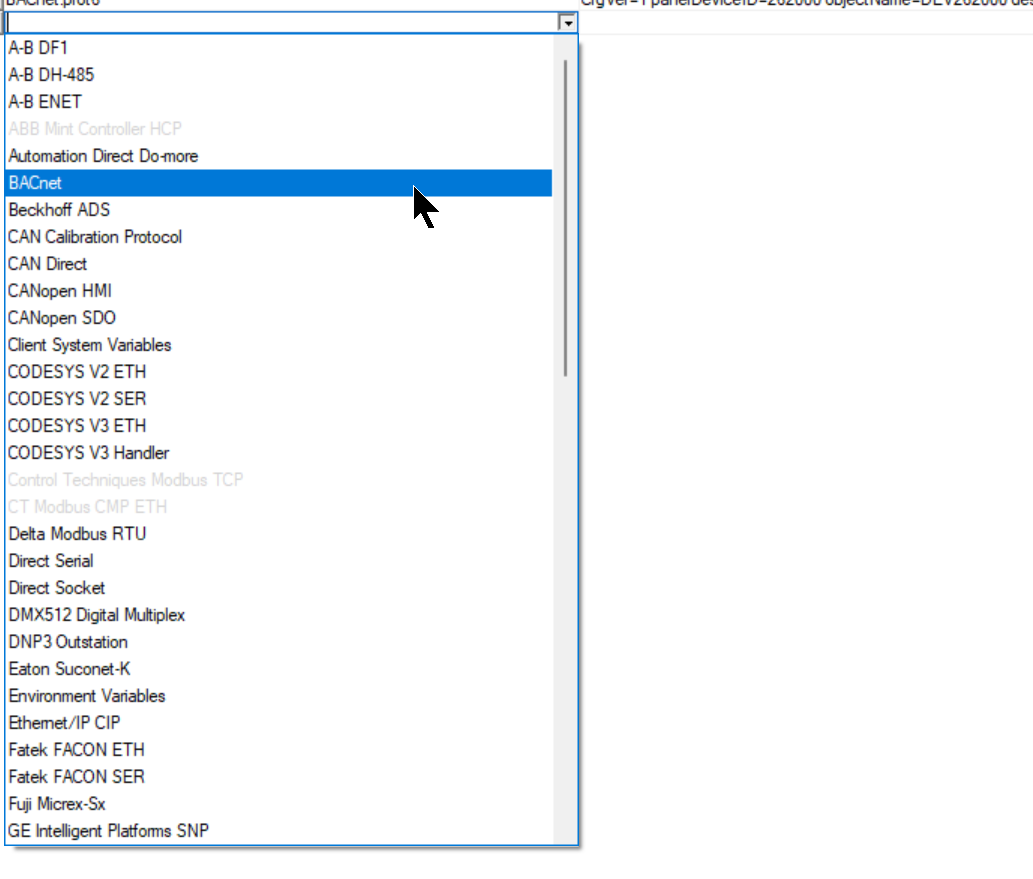The width and height of the screenshot is (1033, 879).
Task: Select Delta Modbus RTU
Action: coord(279,534)
